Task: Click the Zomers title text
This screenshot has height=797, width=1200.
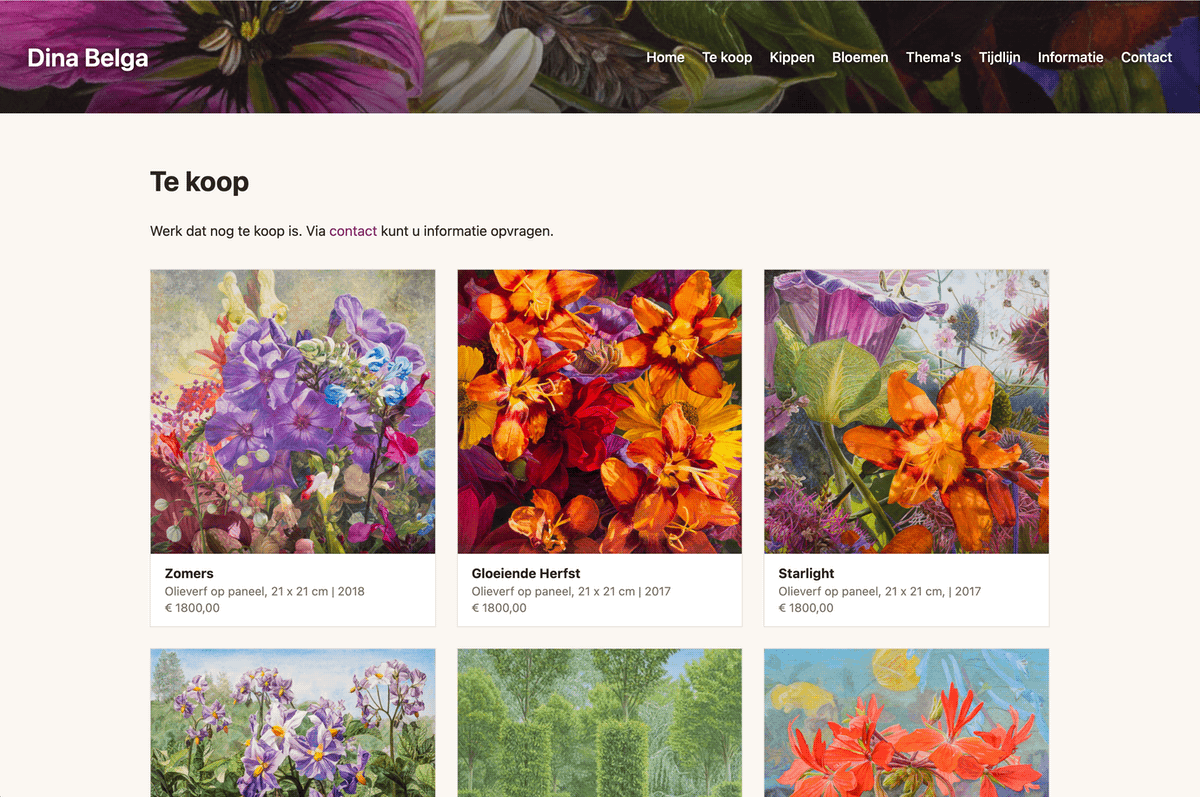Action: [189, 573]
